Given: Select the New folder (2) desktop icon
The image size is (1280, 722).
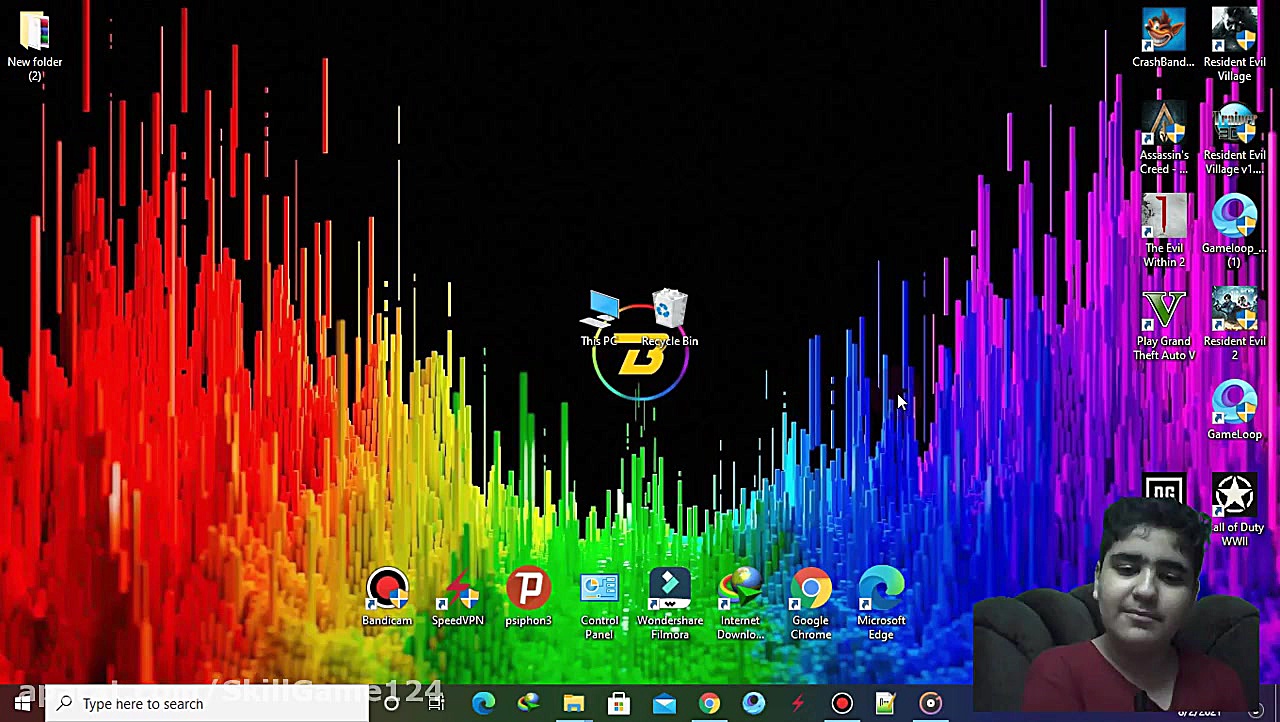Looking at the screenshot, I should (x=34, y=45).
